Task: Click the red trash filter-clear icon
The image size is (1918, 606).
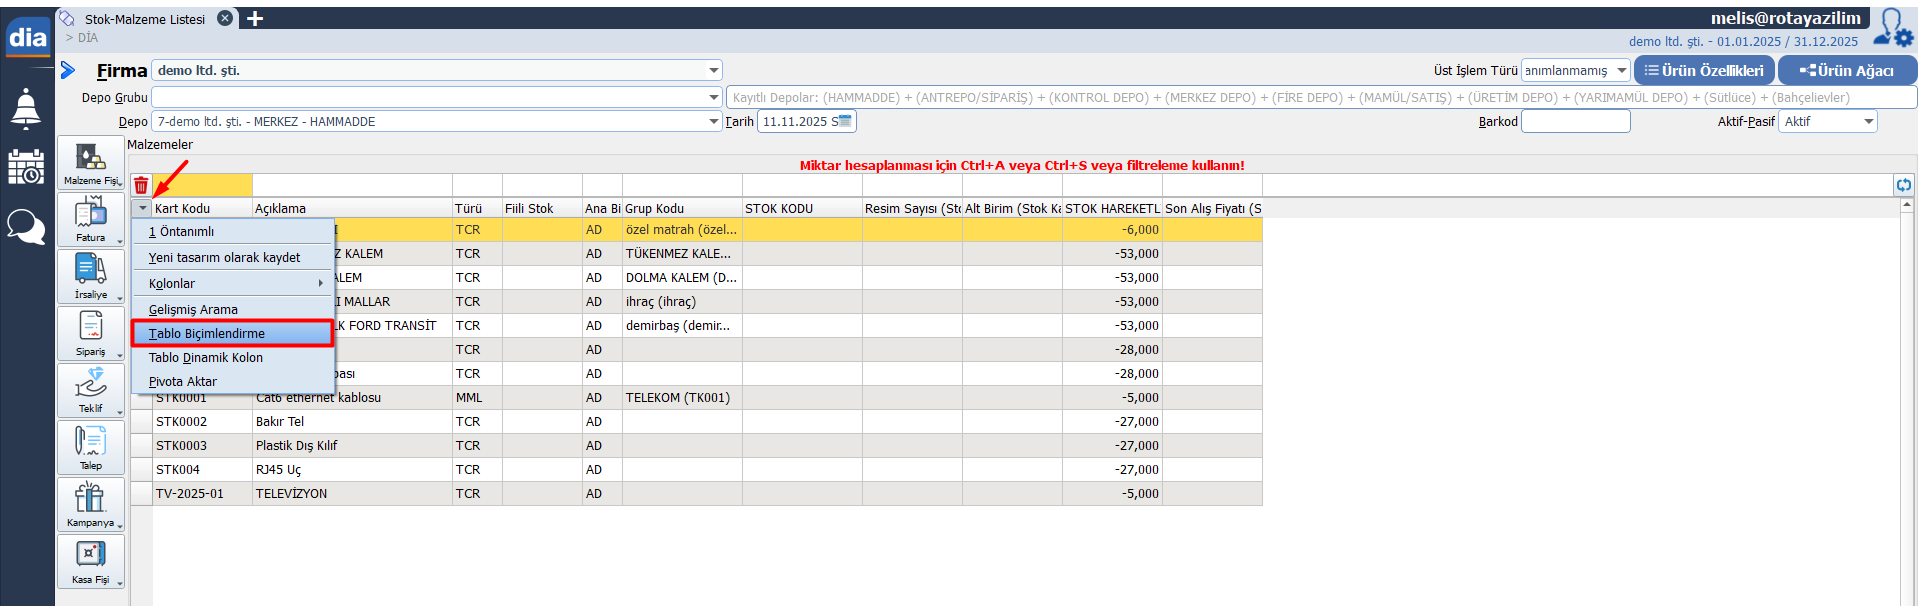Action: click(141, 185)
